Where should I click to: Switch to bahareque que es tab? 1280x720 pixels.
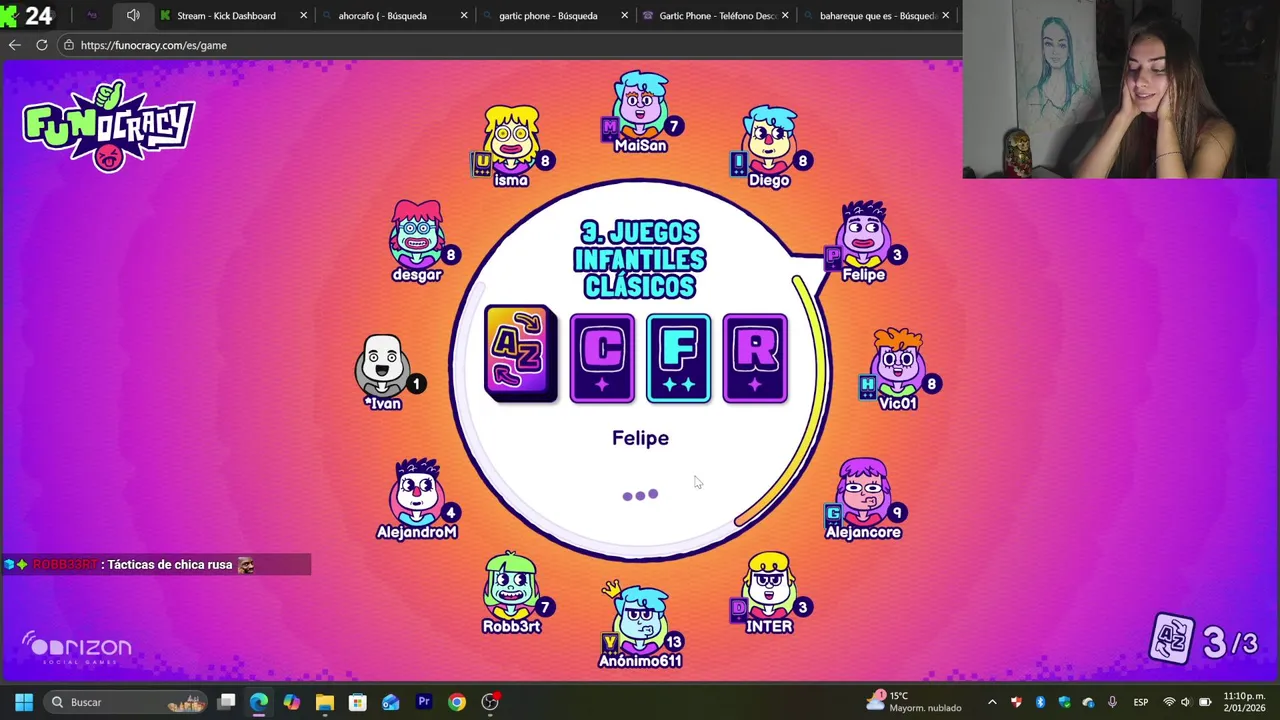pyautogui.click(x=877, y=15)
